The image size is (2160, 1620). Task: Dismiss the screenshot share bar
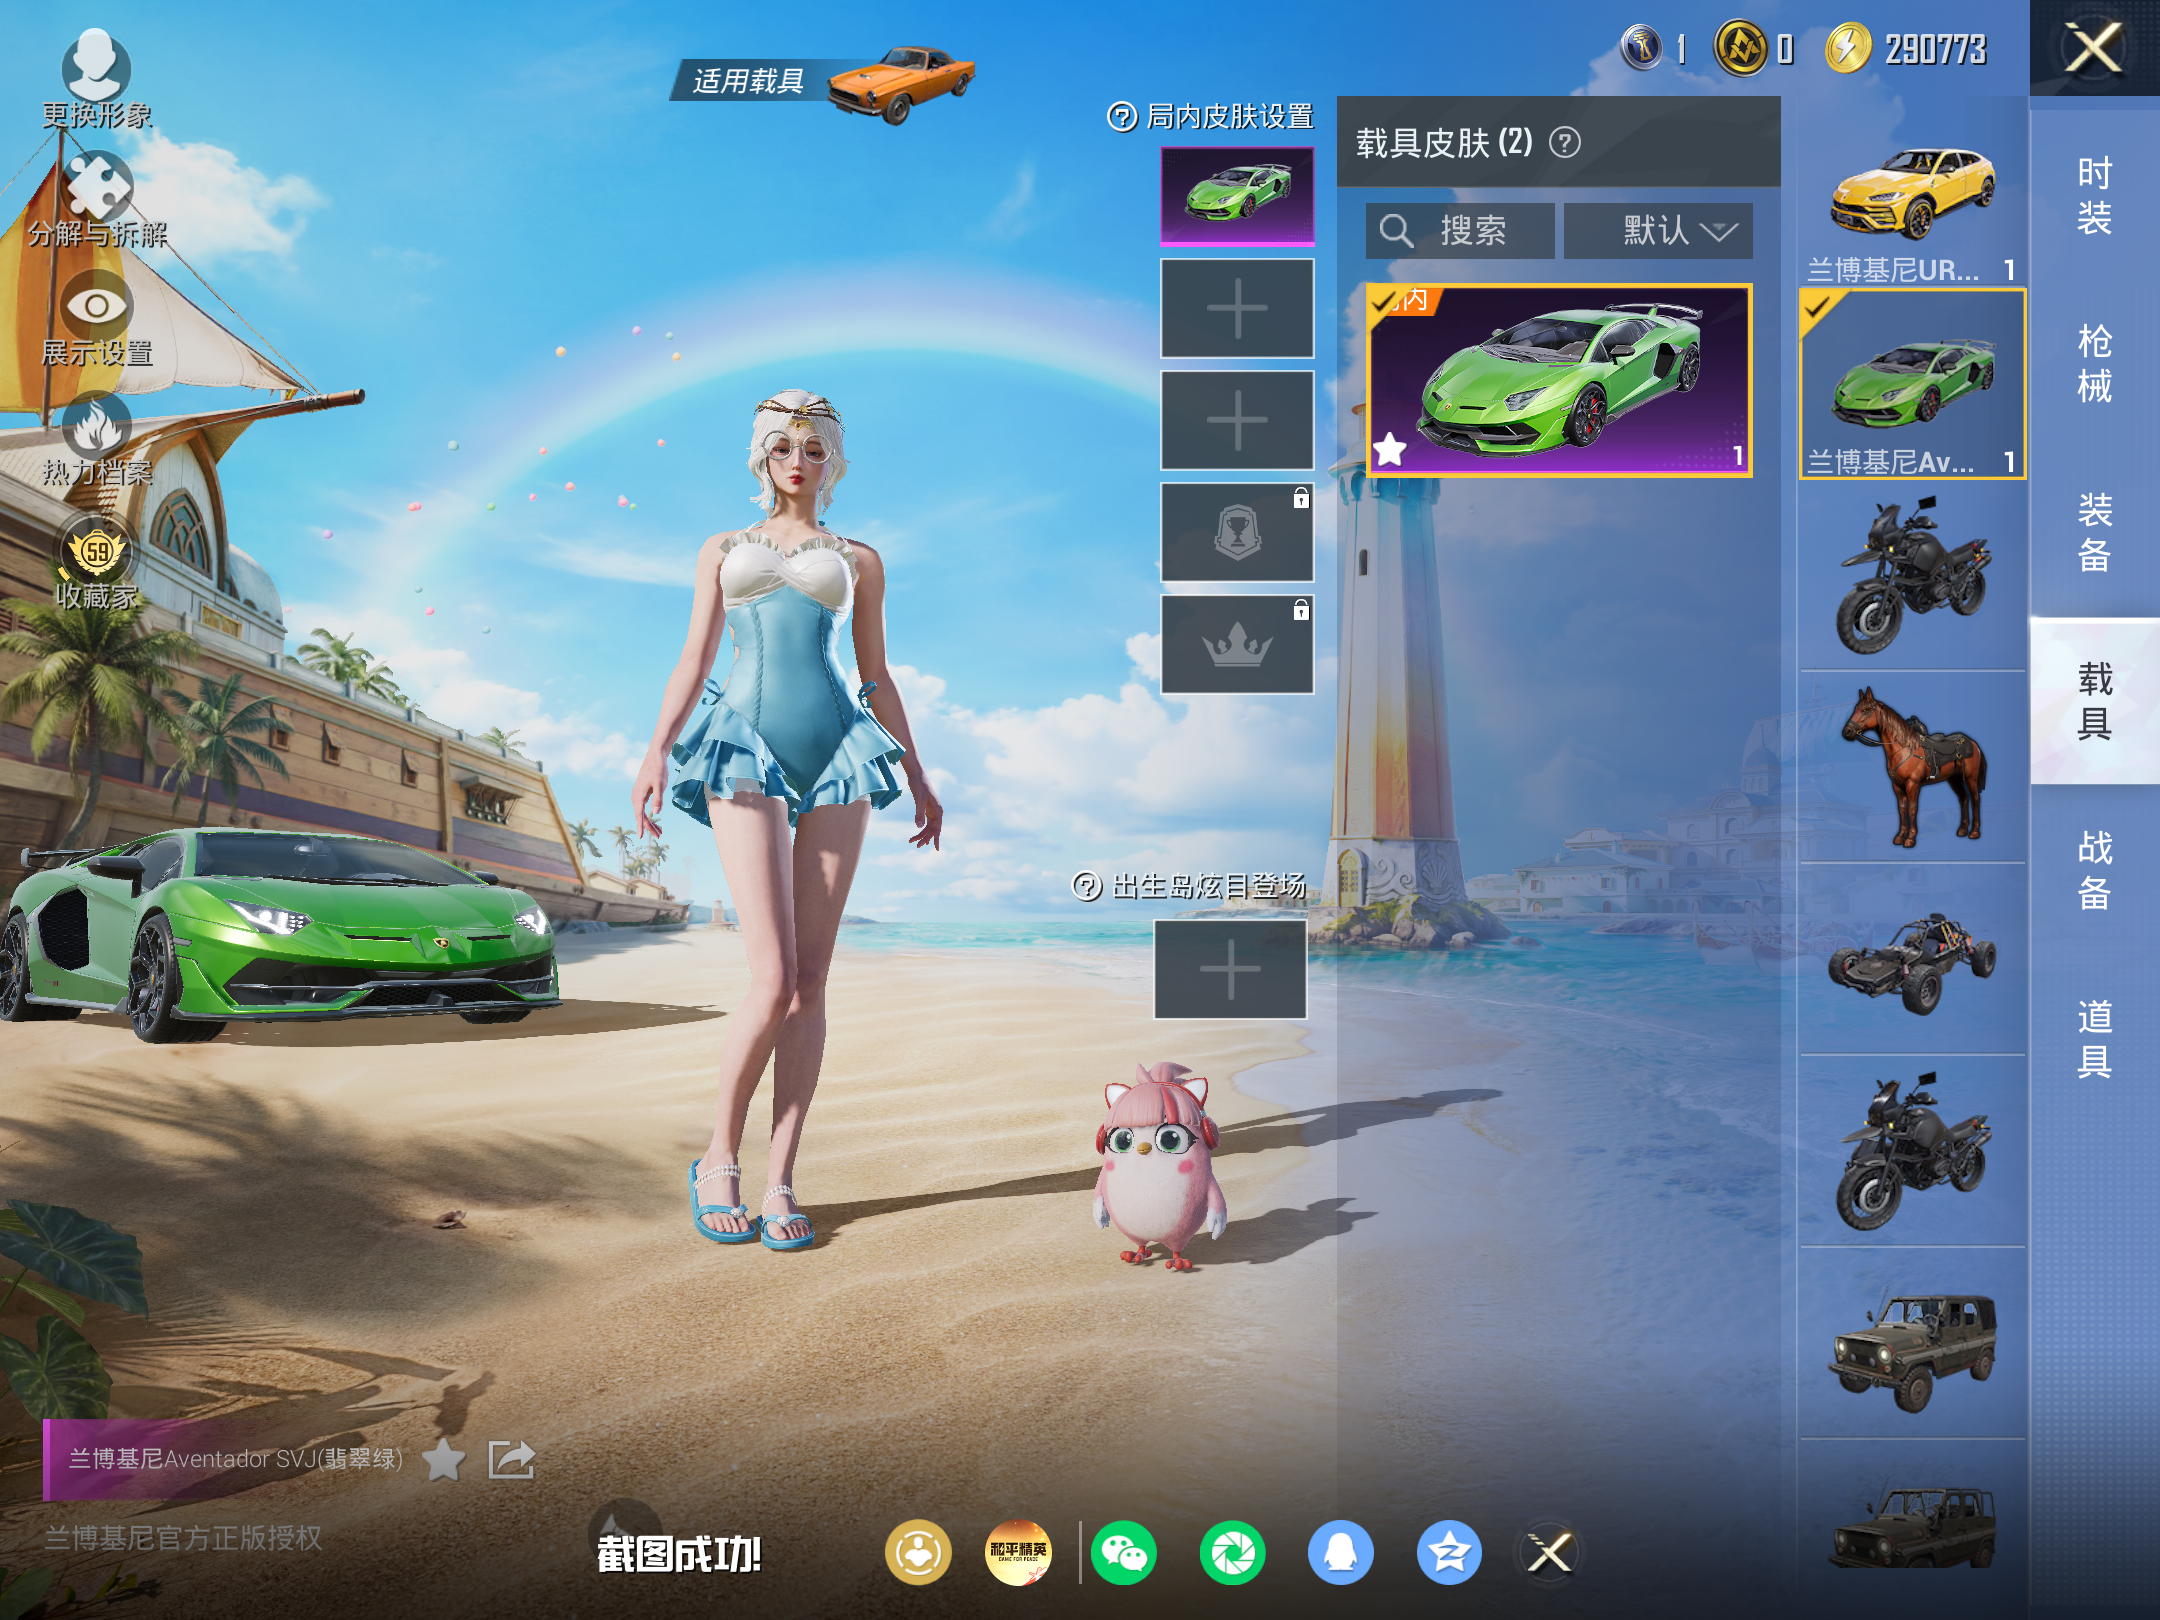pyautogui.click(x=1550, y=1552)
